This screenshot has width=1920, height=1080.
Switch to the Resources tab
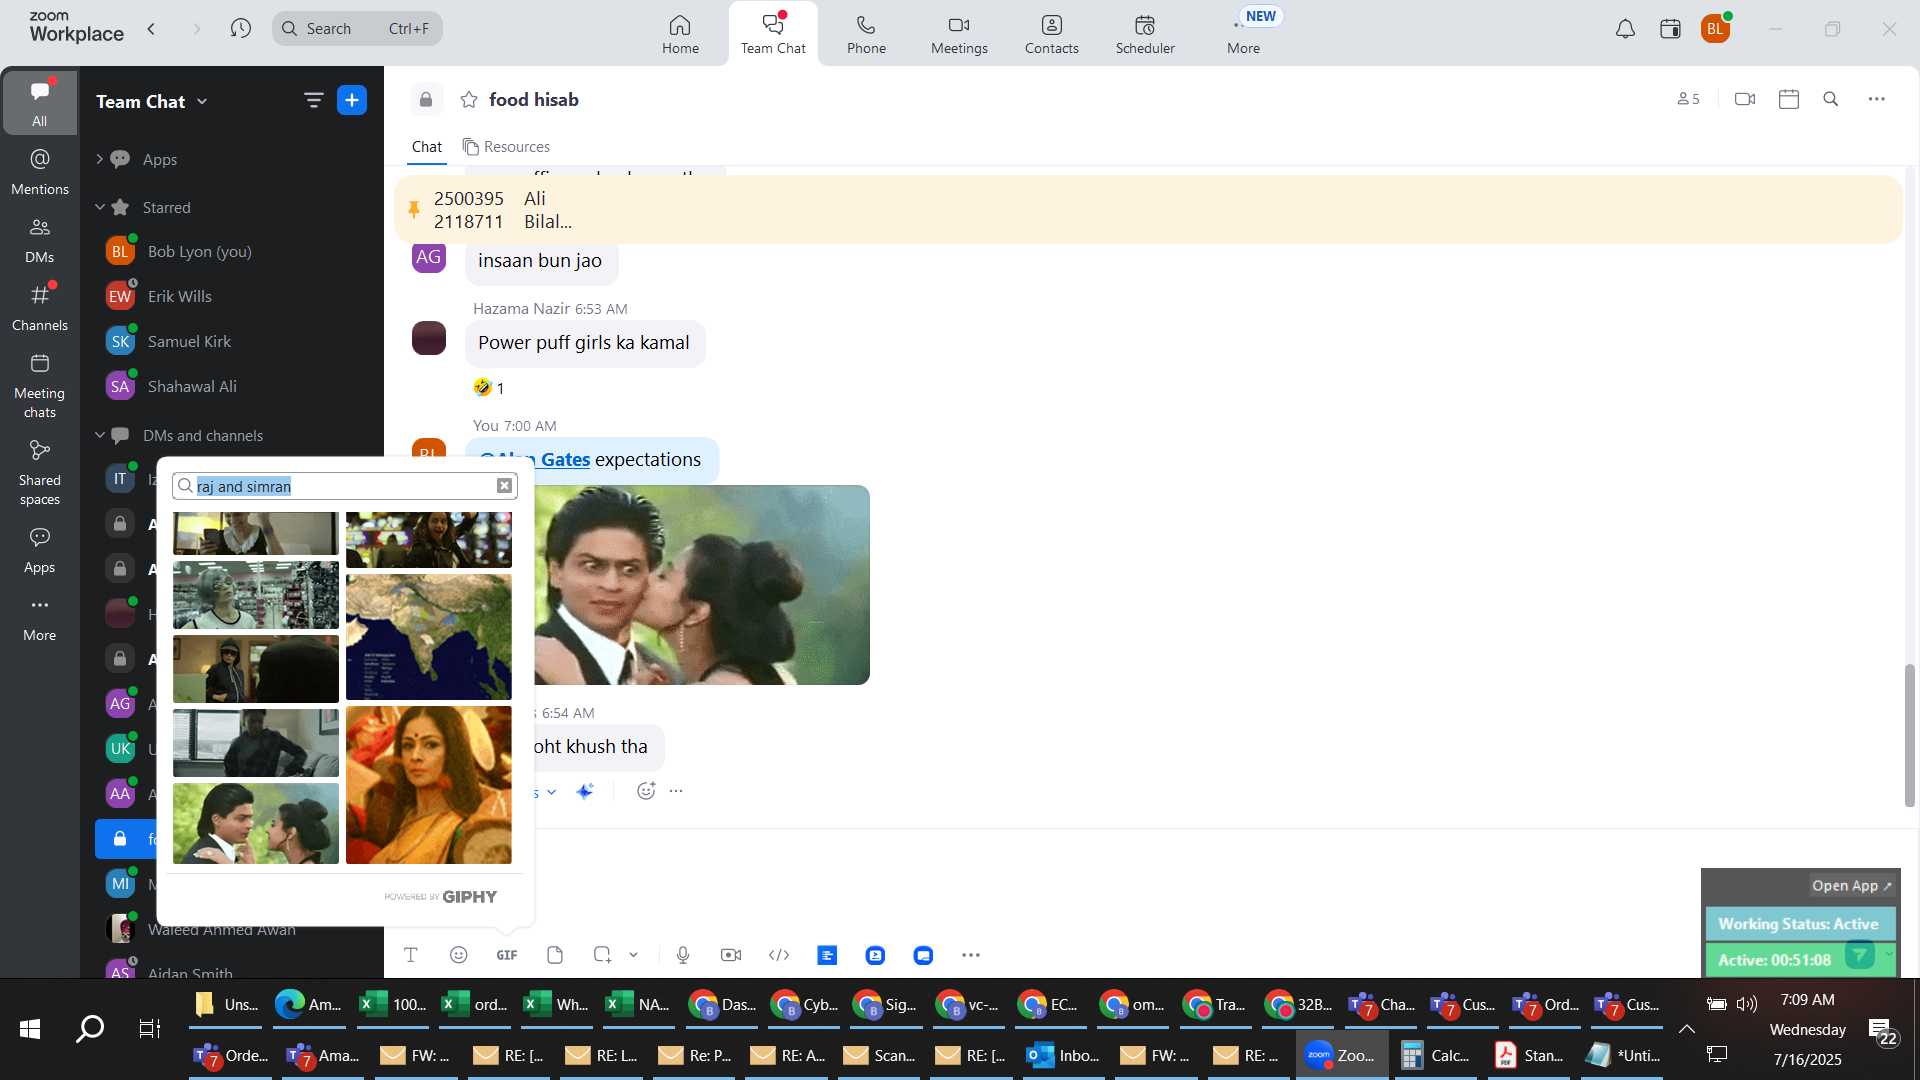506,147
